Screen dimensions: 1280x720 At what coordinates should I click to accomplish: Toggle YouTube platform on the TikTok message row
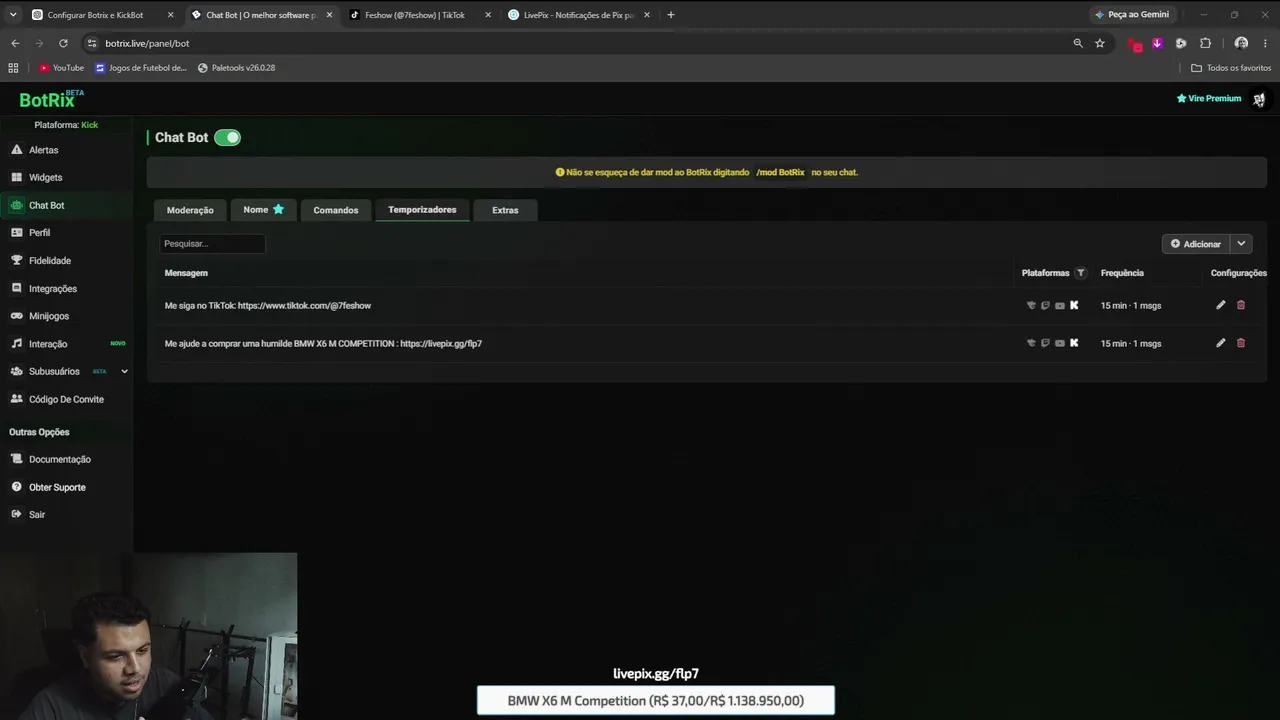(x=1060, y=305)
